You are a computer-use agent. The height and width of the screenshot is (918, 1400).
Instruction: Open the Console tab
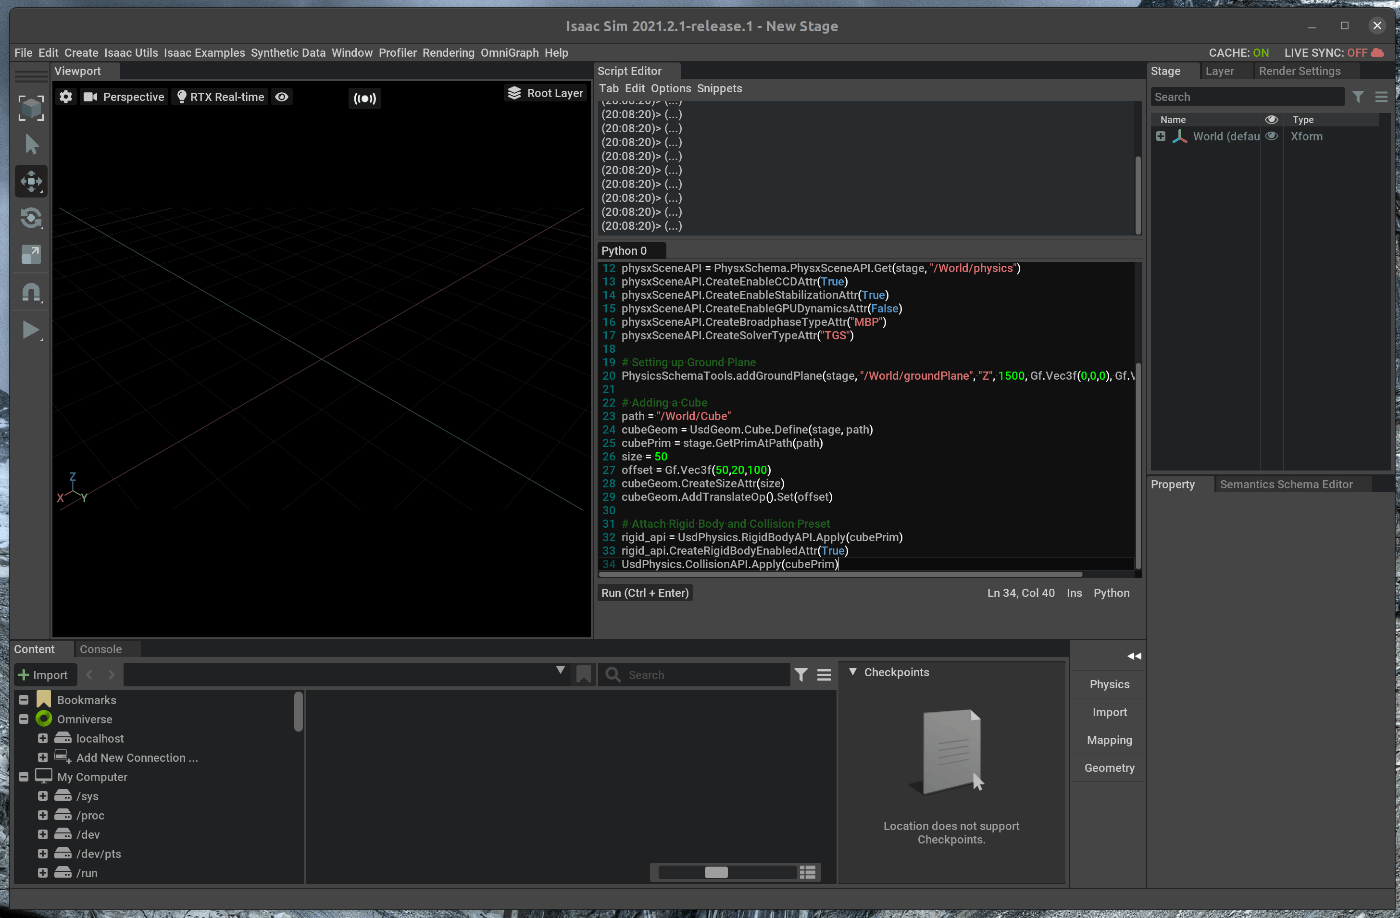click(x=101, y=649)
